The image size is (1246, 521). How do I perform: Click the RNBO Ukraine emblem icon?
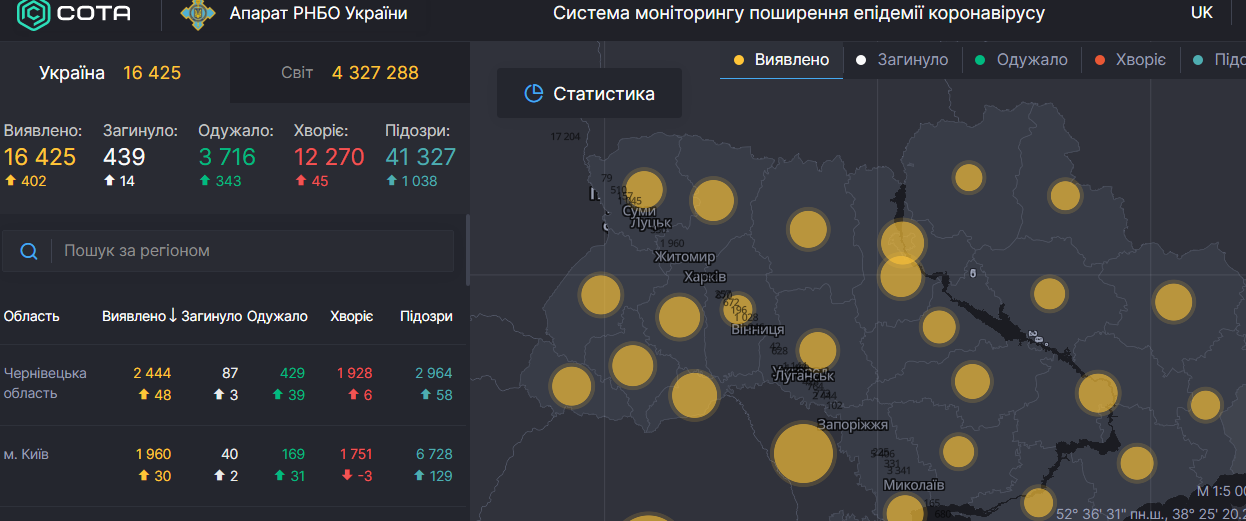click(194, 14)
